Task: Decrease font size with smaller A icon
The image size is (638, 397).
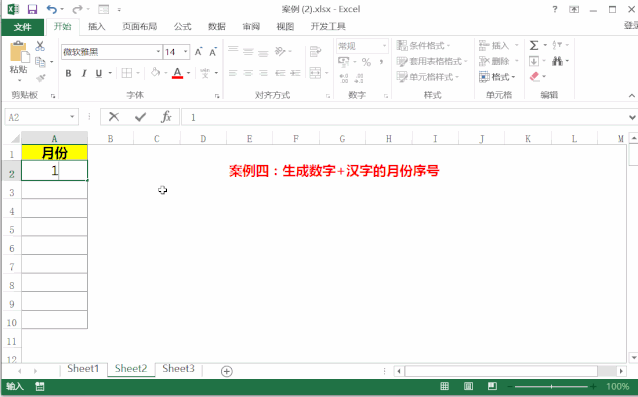Action: [x=213, y=52]
